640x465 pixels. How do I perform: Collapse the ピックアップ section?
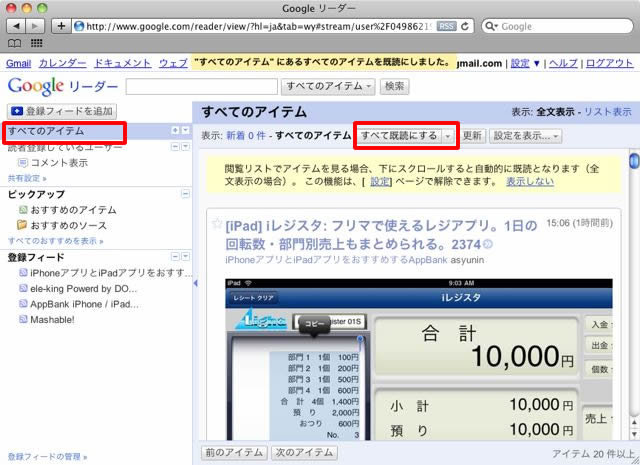click(x=185, y=194)
